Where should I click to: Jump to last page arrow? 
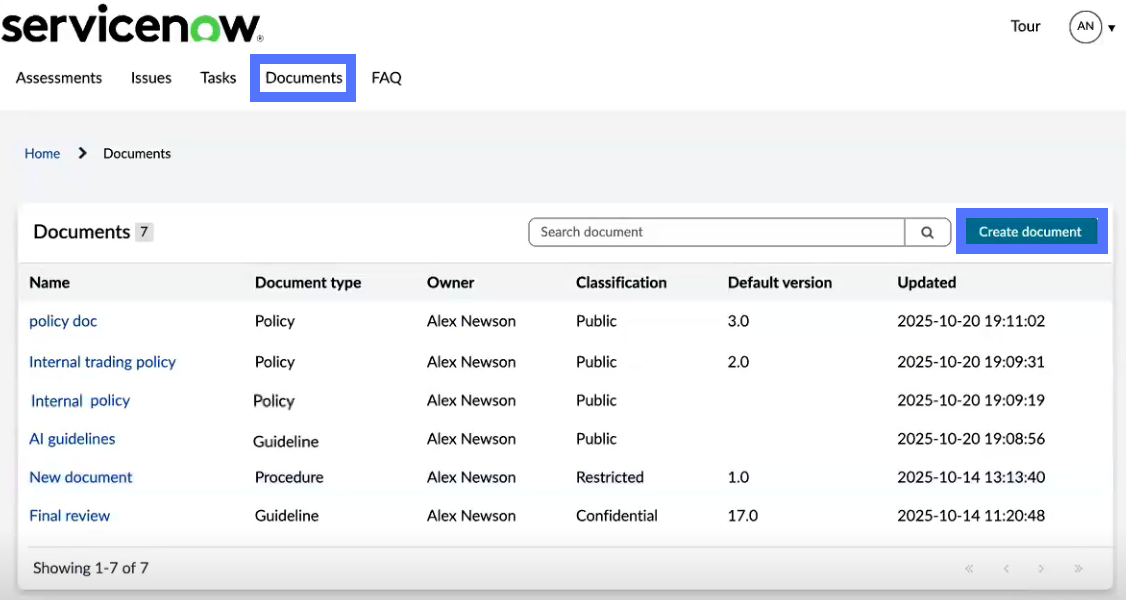point(1078,568)
